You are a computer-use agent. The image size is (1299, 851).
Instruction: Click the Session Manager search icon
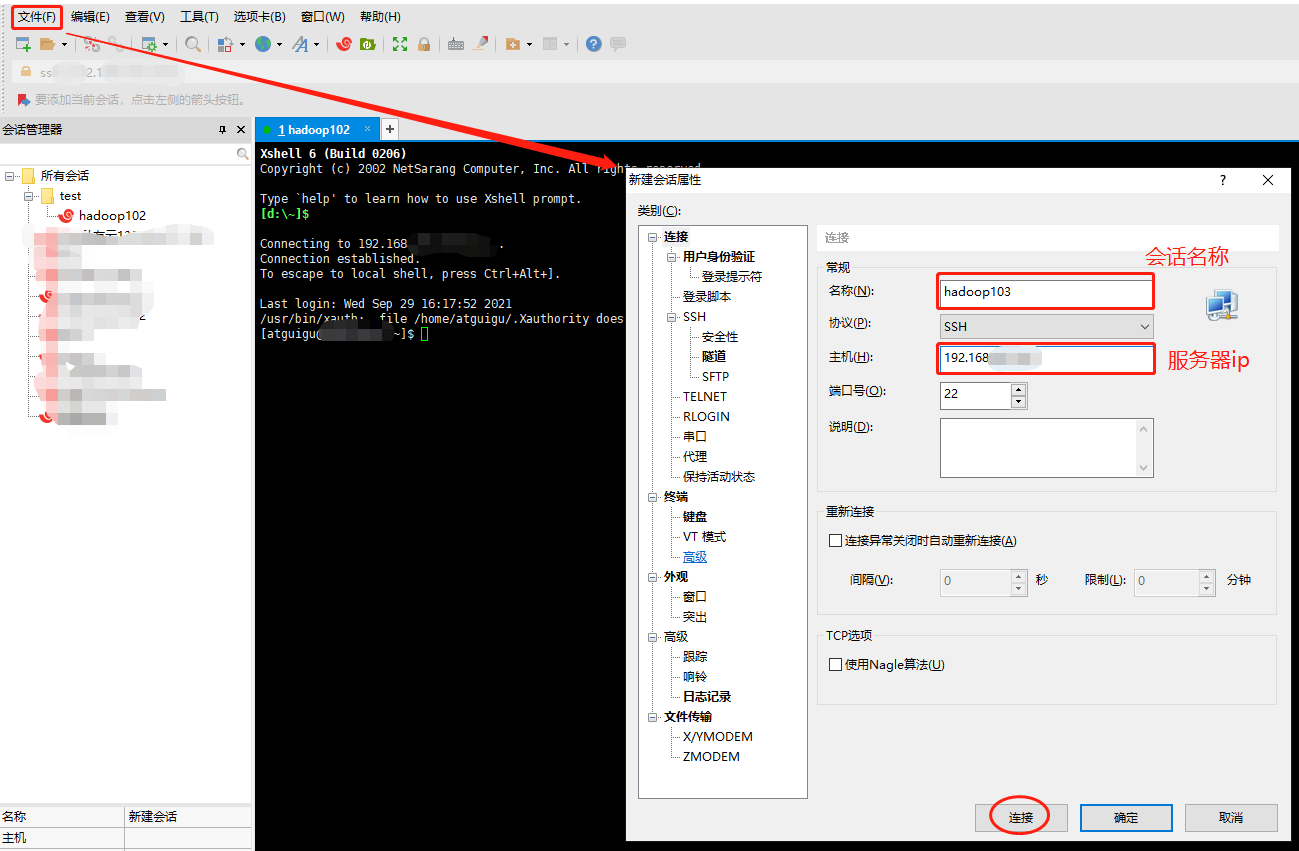pos(242,154)
